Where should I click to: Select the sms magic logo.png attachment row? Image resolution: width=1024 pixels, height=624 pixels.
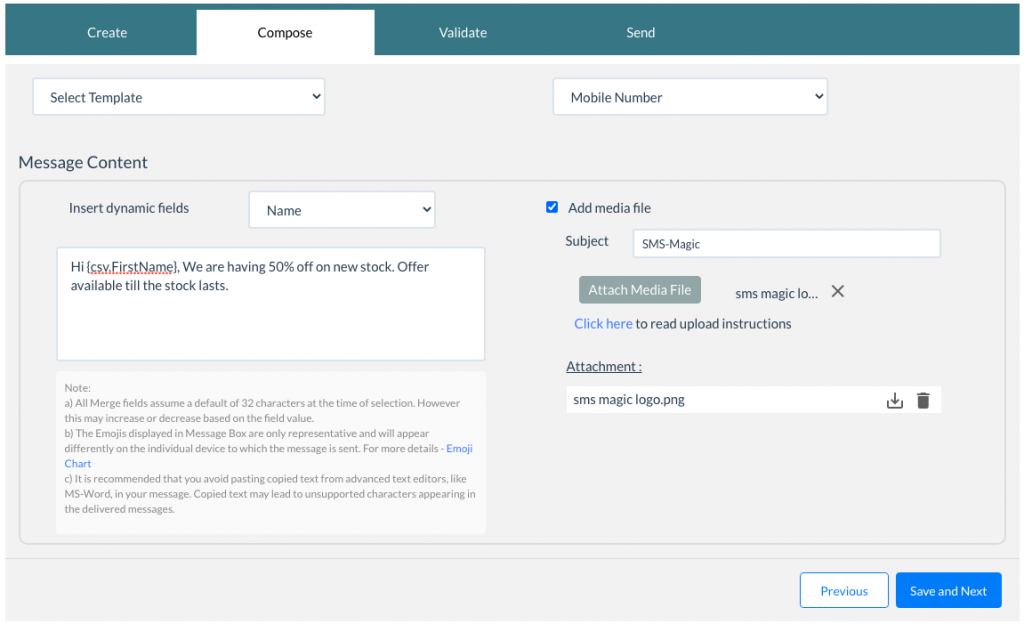click(x=700, y=399)
